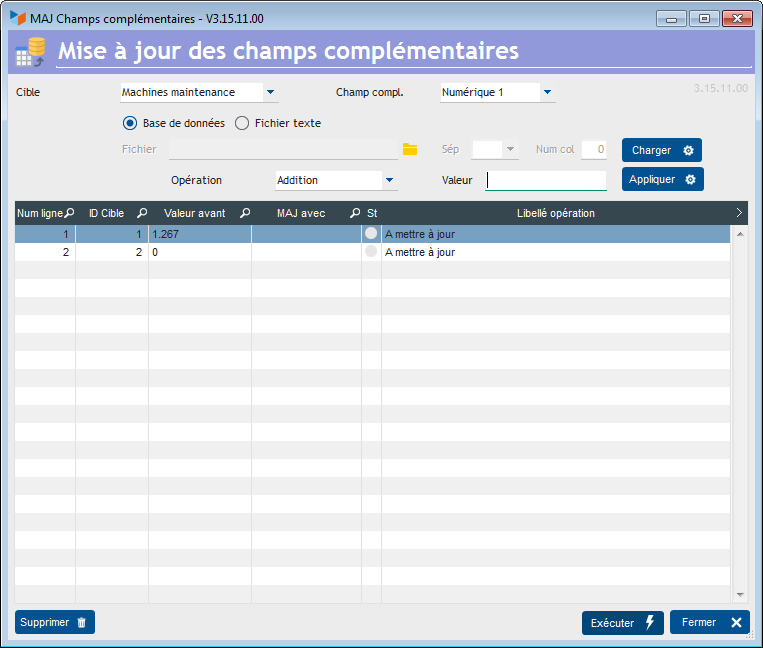Select the Fichier texte radio option
763x648 pixels.
(x=242, y=123)
